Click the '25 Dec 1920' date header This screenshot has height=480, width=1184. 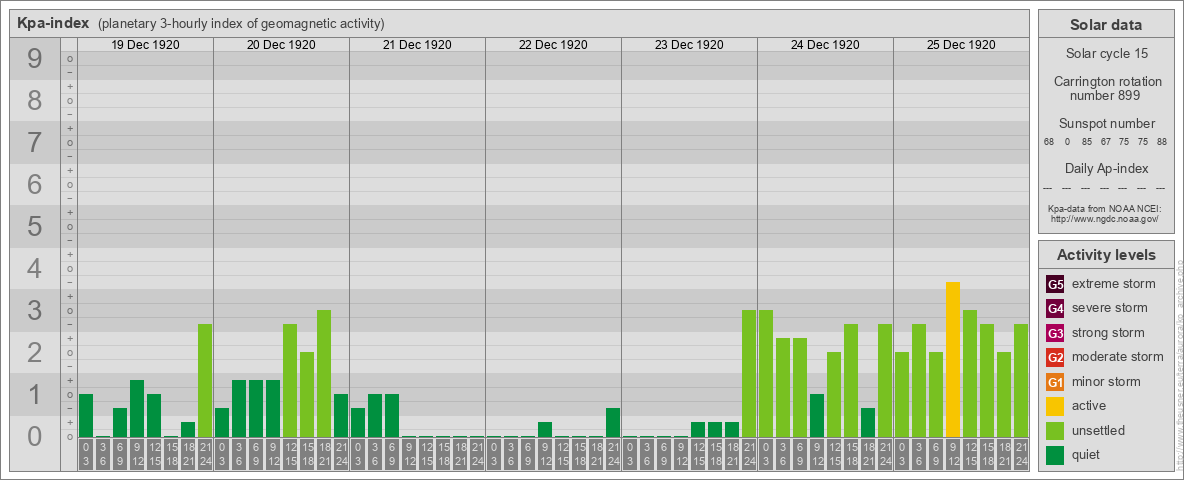(960, 45)
